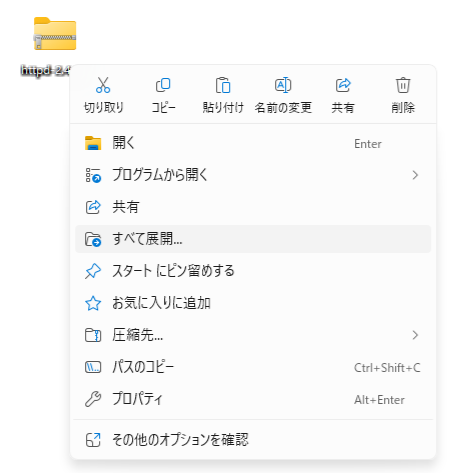This screenshot has height=473, width=460.
Task: Choose お気に入りに追加 menu entry
Action: coord(253,303)
